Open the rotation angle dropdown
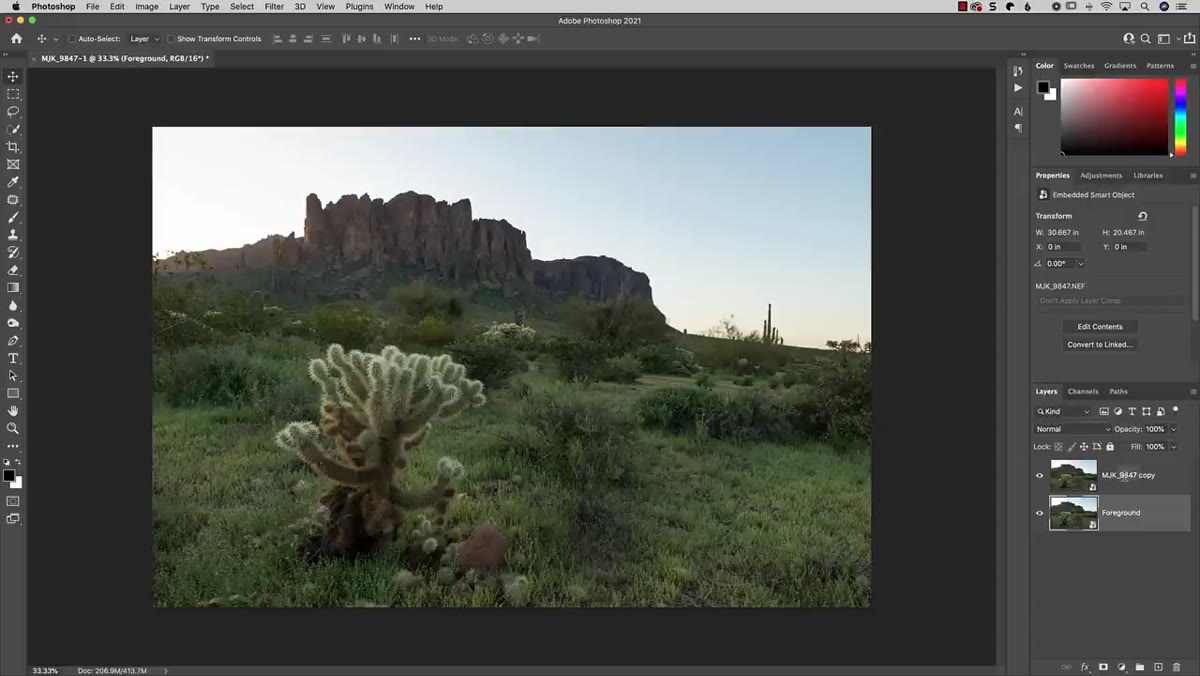The height and width of the screenshot is (676, 1200). [1080, 264]
